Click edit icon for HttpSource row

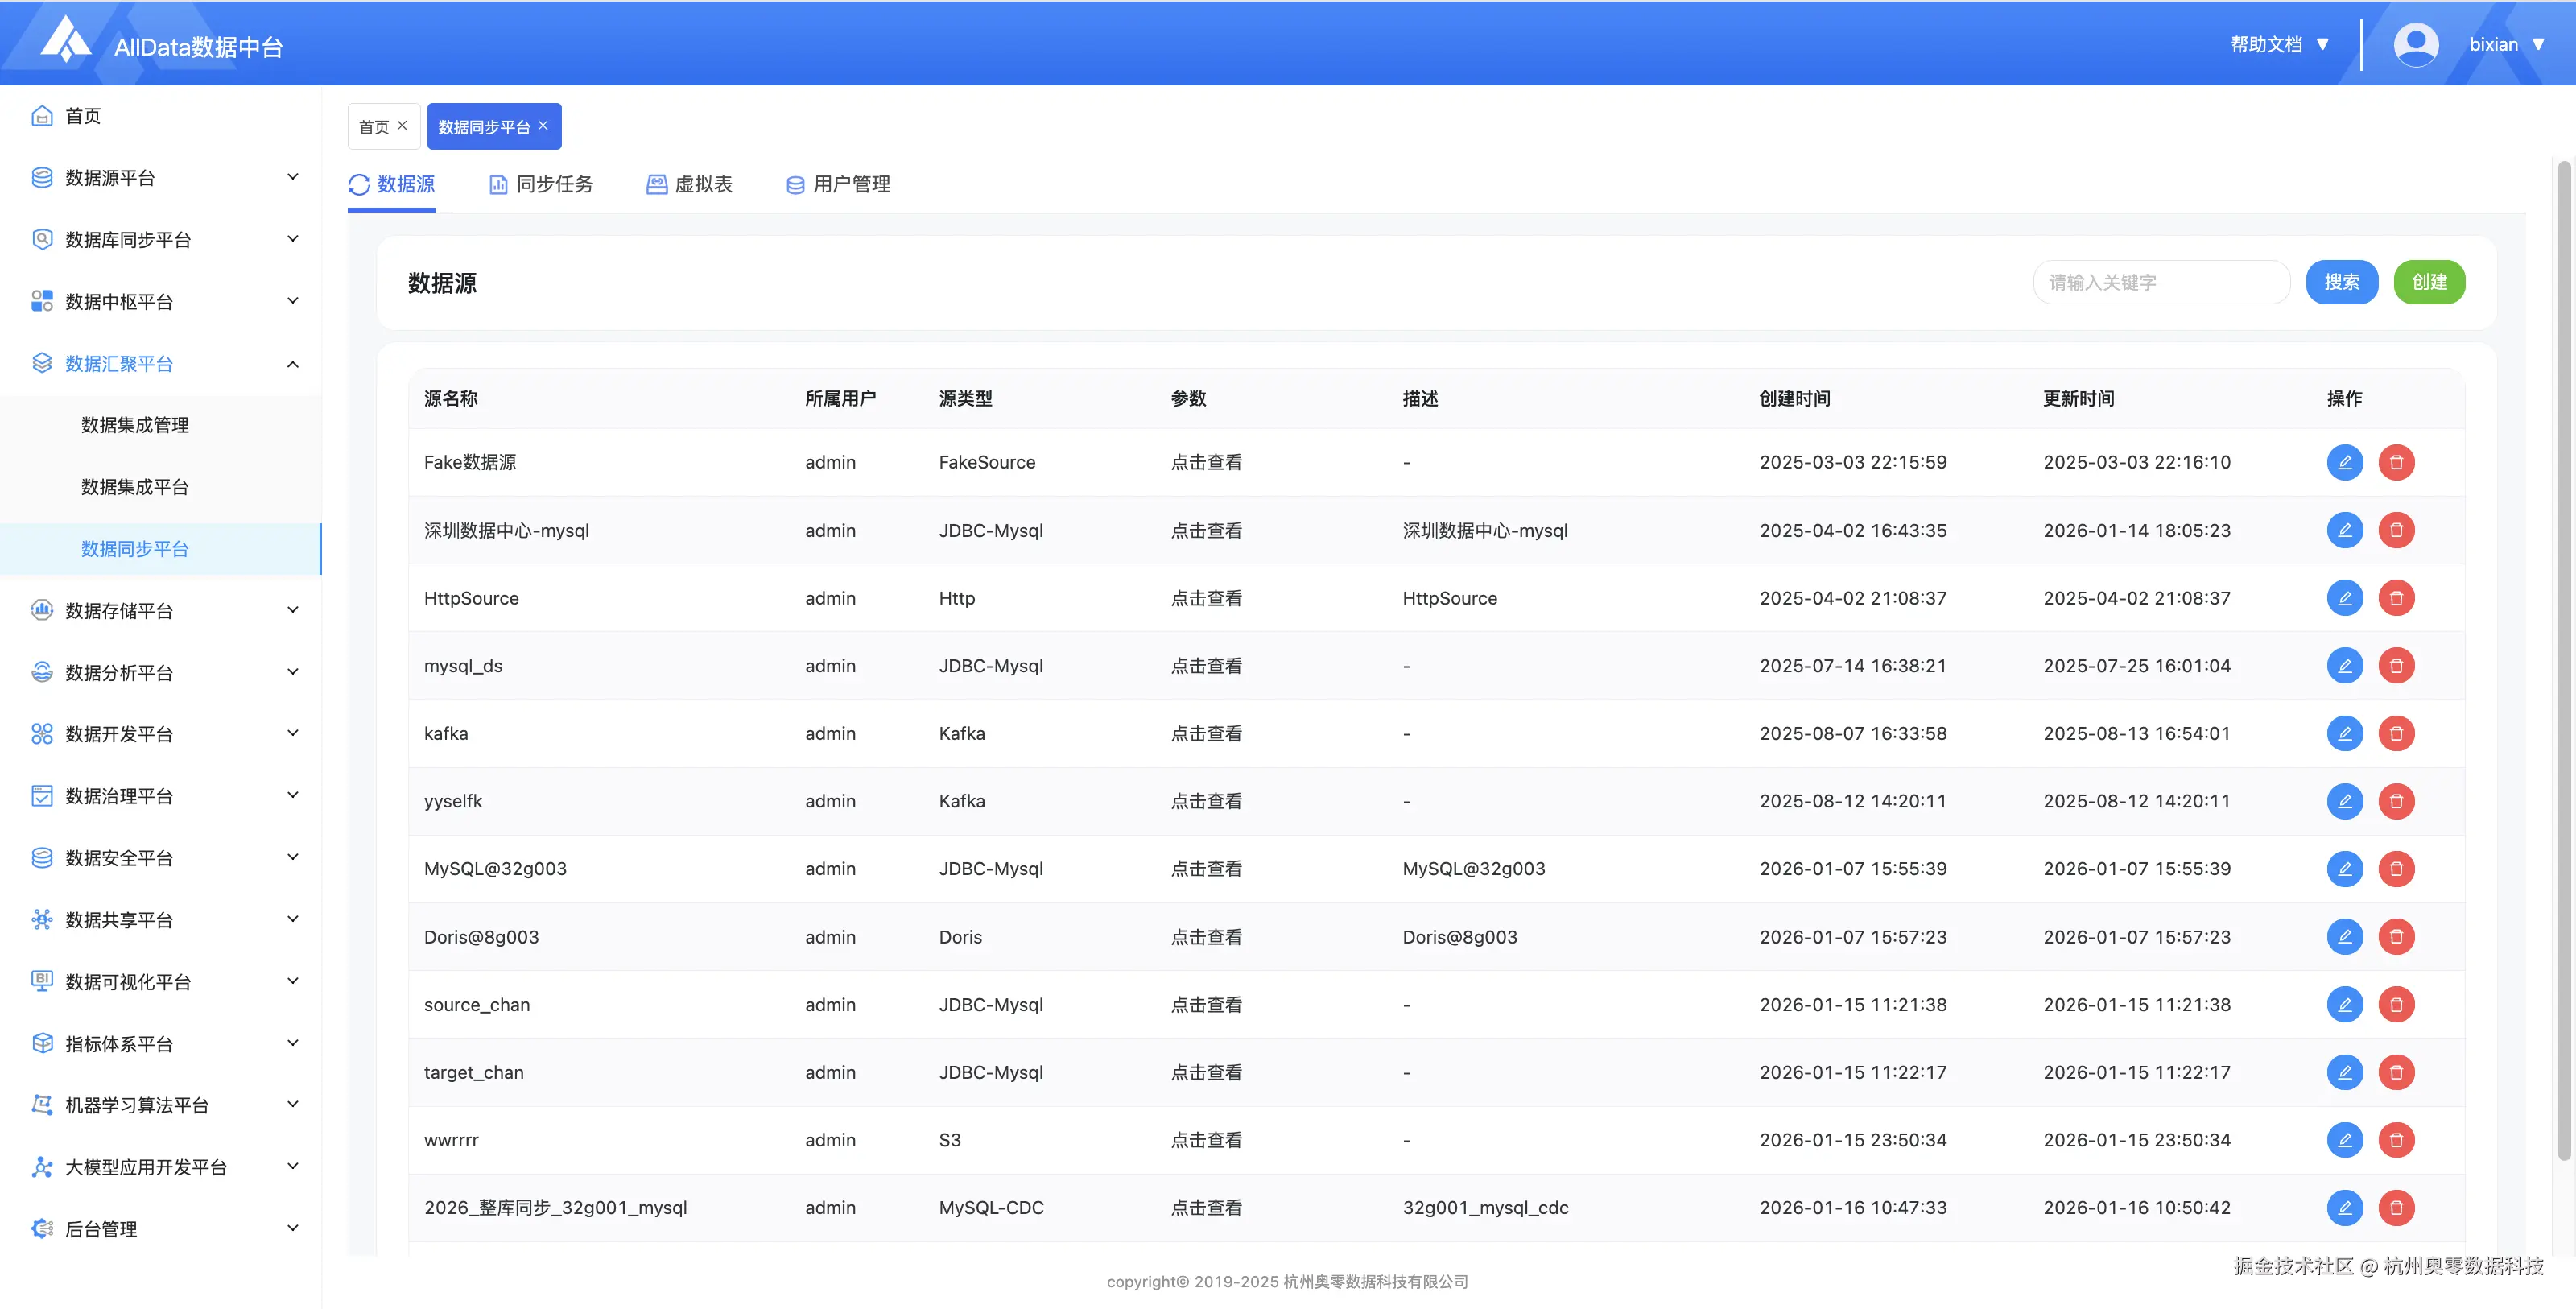tap(2344, 598)
